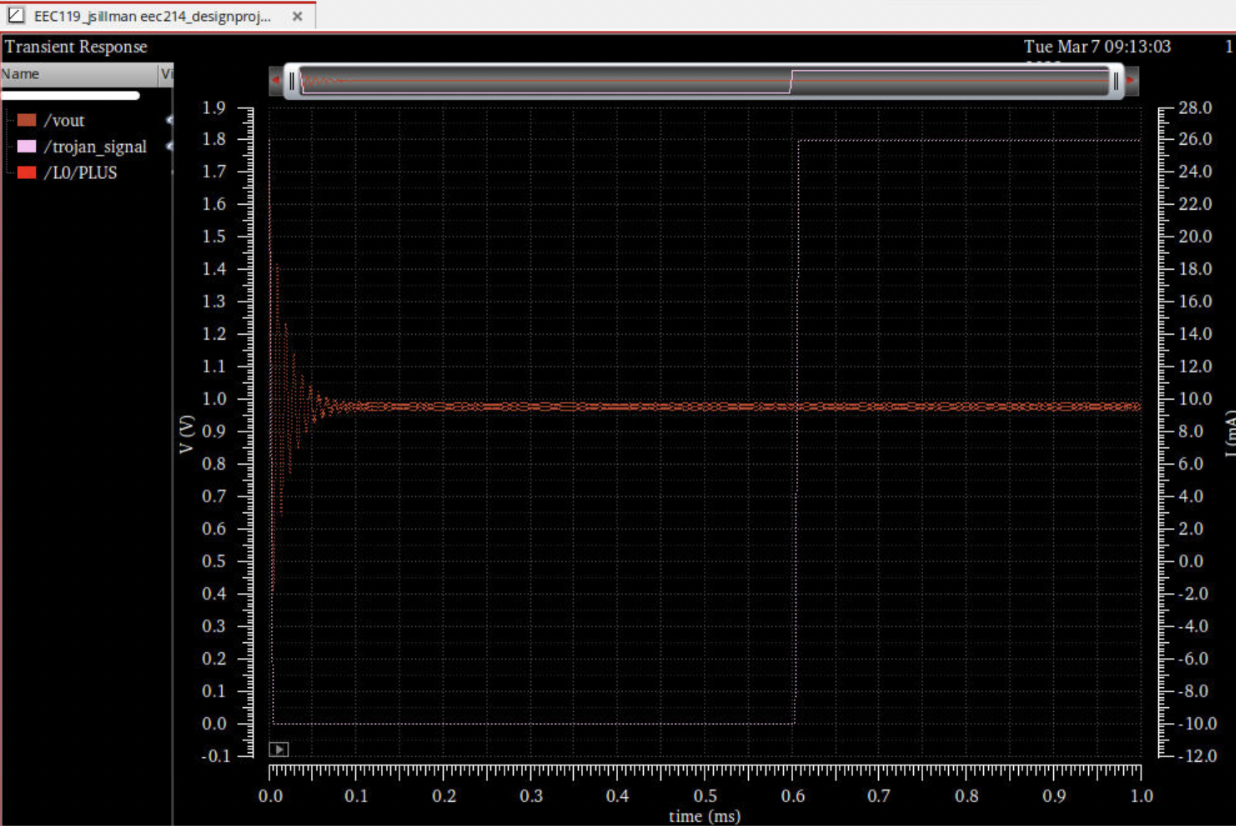Click the right handle of the zoom slider
The width and height of the screenshot is (1236, 826).
point(1115,81)
